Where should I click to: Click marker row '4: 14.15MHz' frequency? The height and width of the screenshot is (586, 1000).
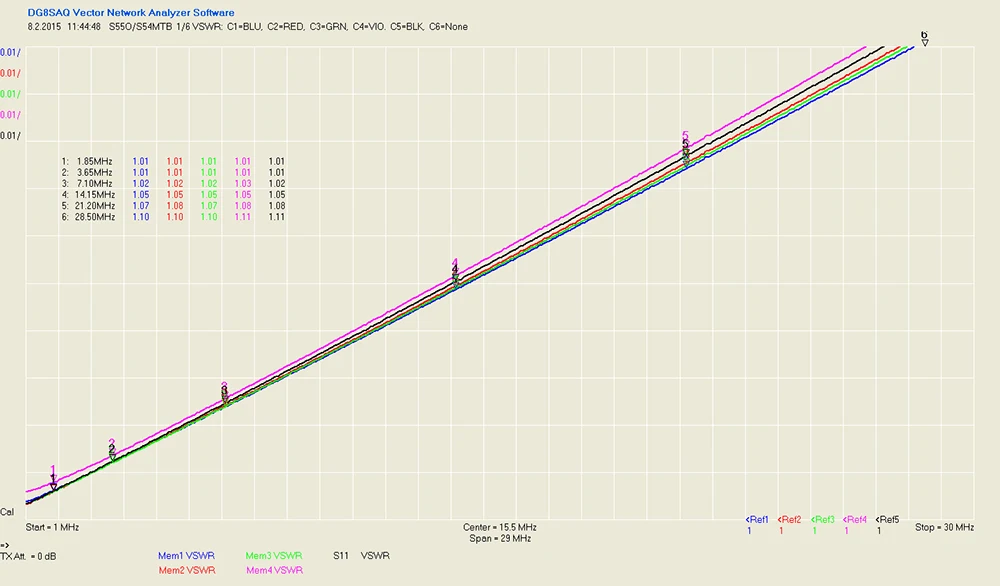(x=96, y=194)
